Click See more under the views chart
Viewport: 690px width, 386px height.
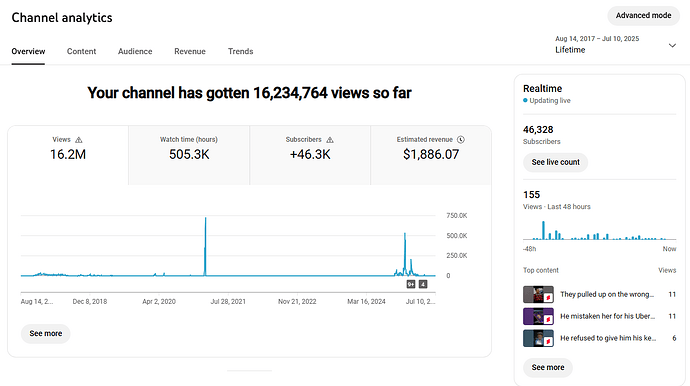point(46,334)
